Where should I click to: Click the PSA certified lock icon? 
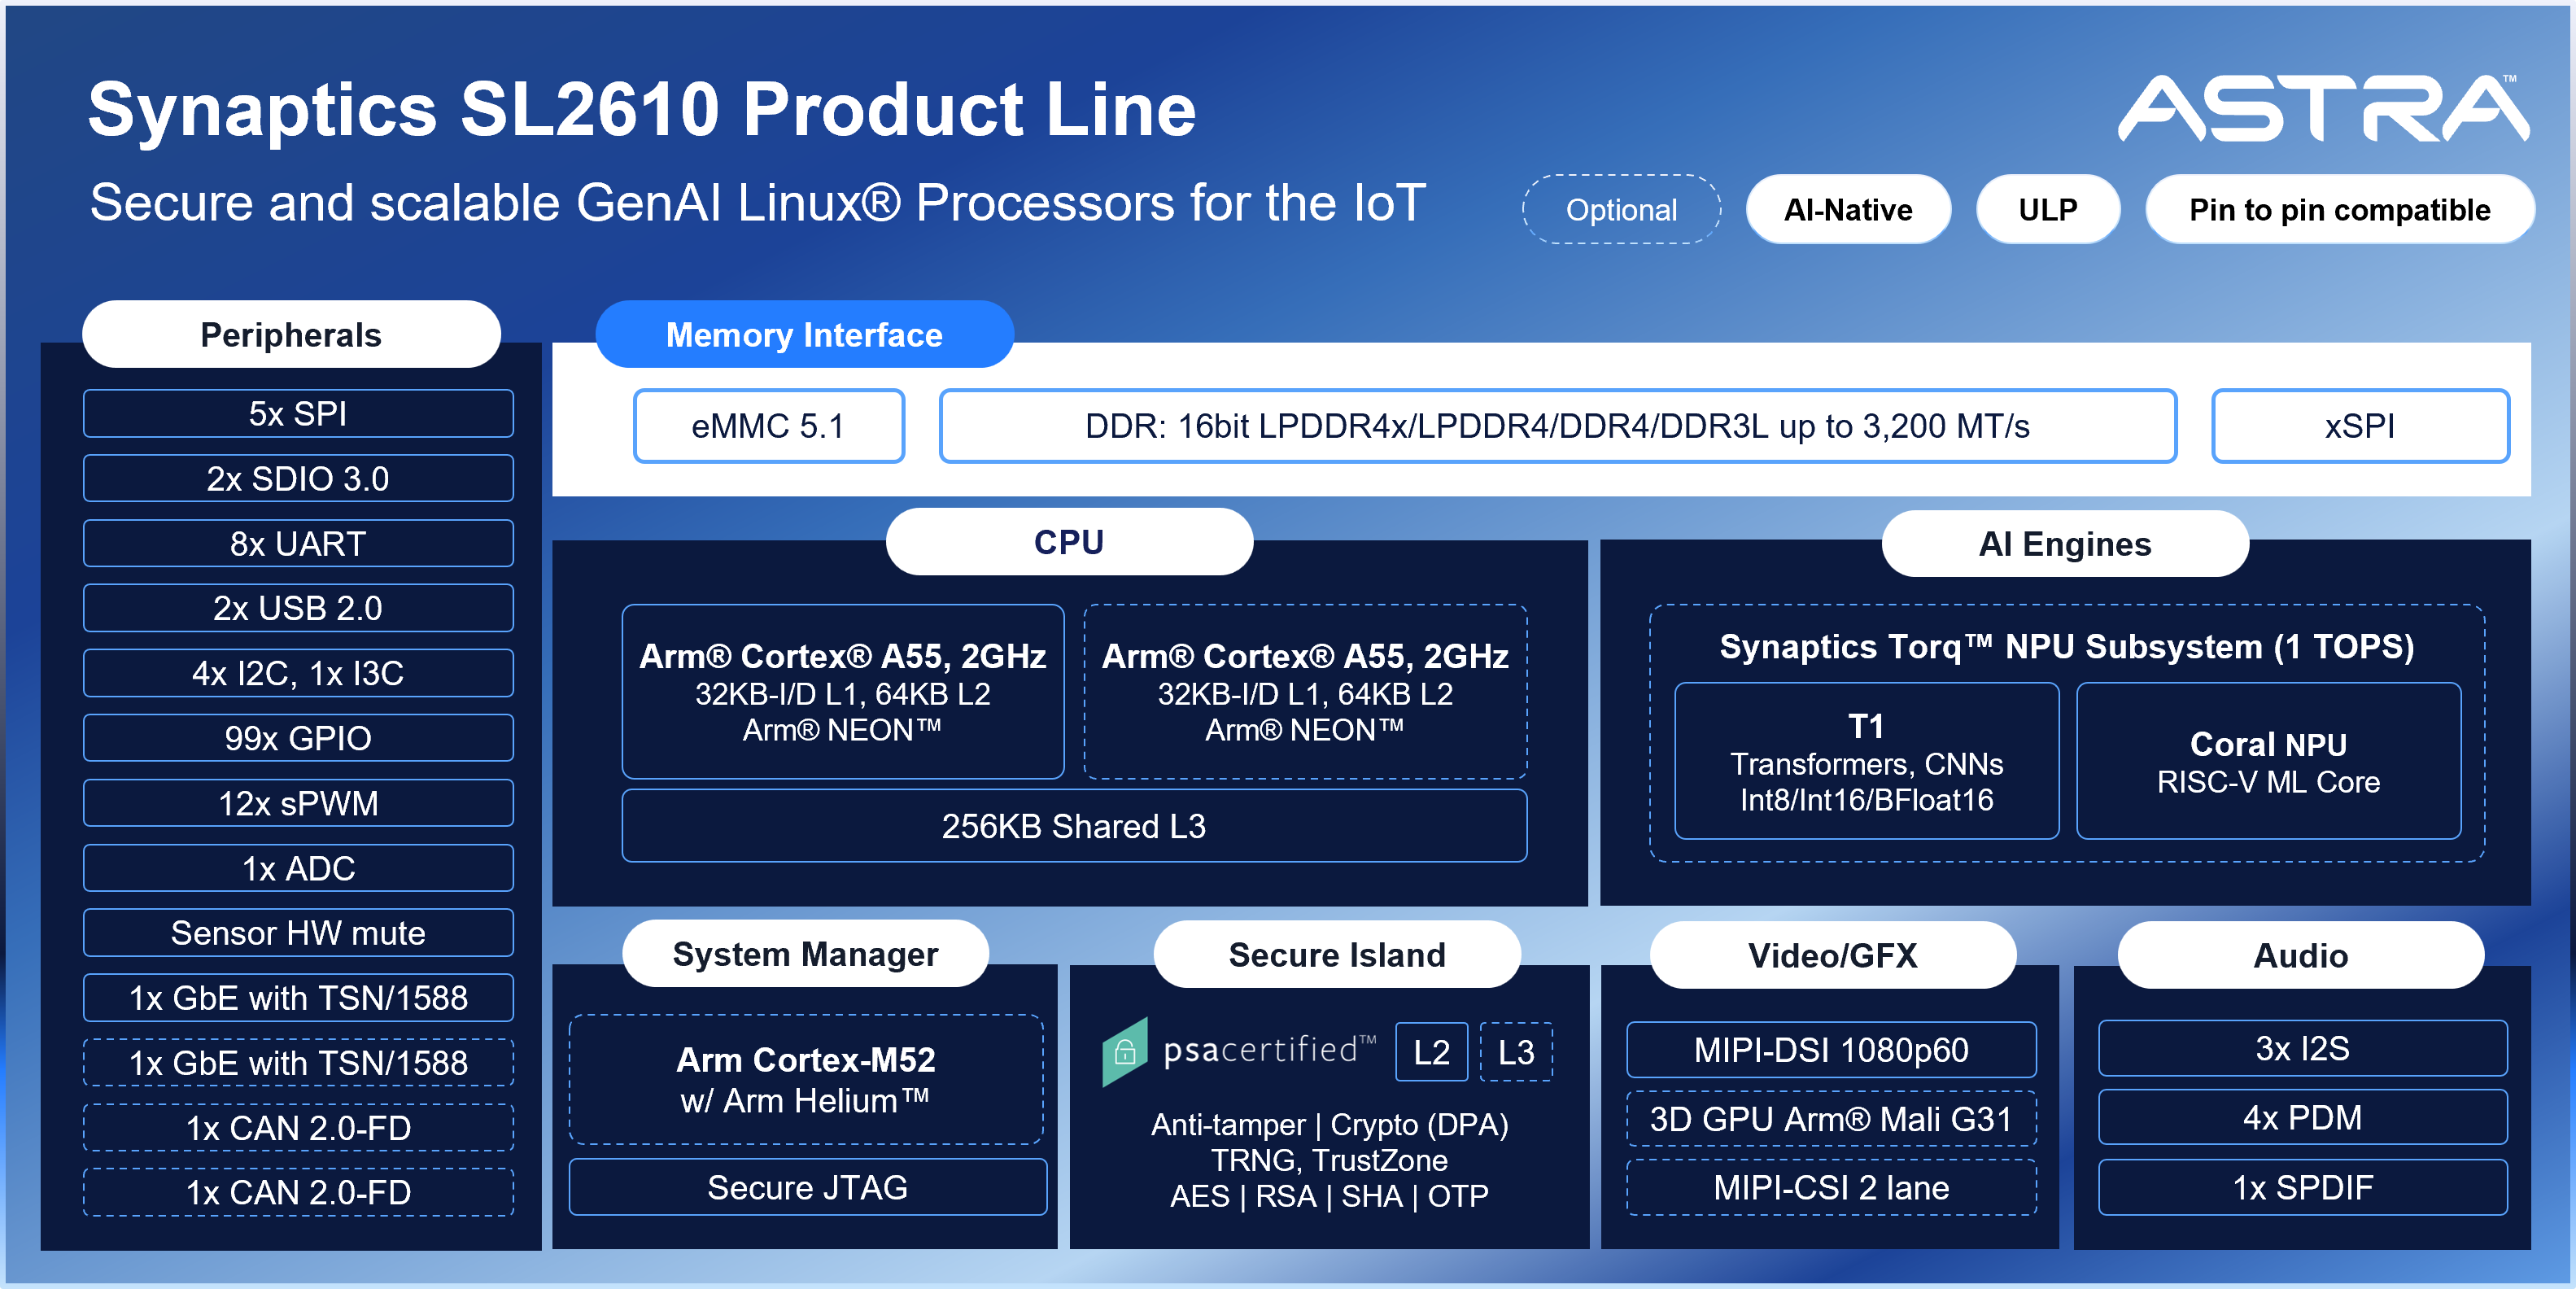click(x=1125, y=1052)
